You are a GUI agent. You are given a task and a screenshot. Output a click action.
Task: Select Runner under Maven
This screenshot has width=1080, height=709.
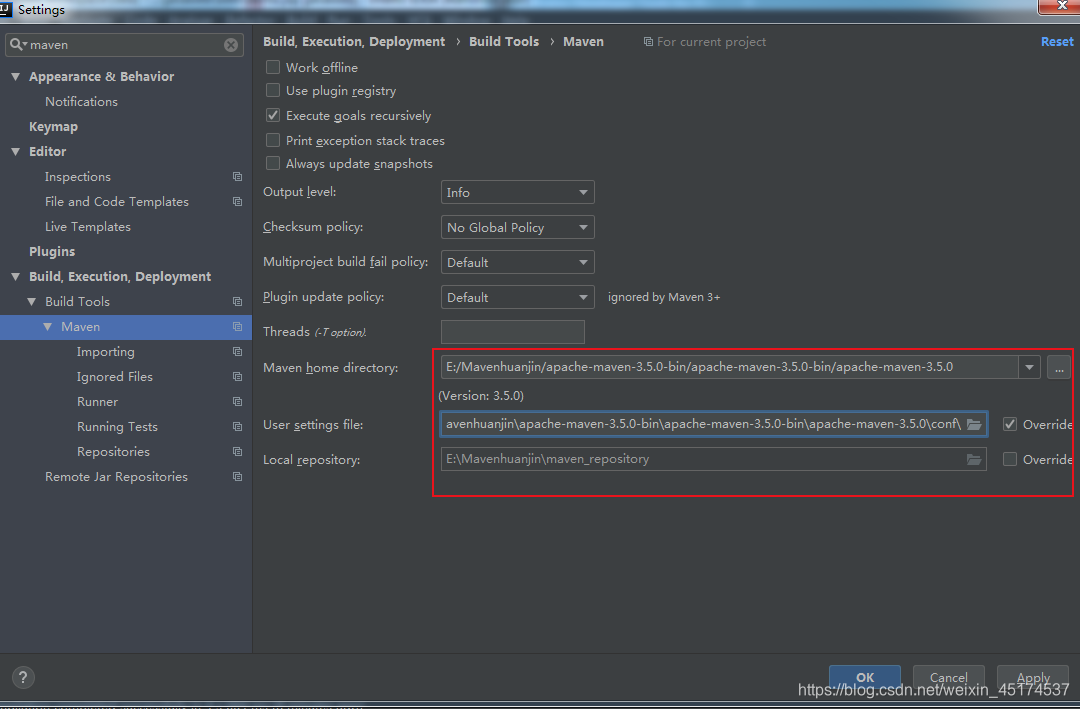(x=97, y=402)
